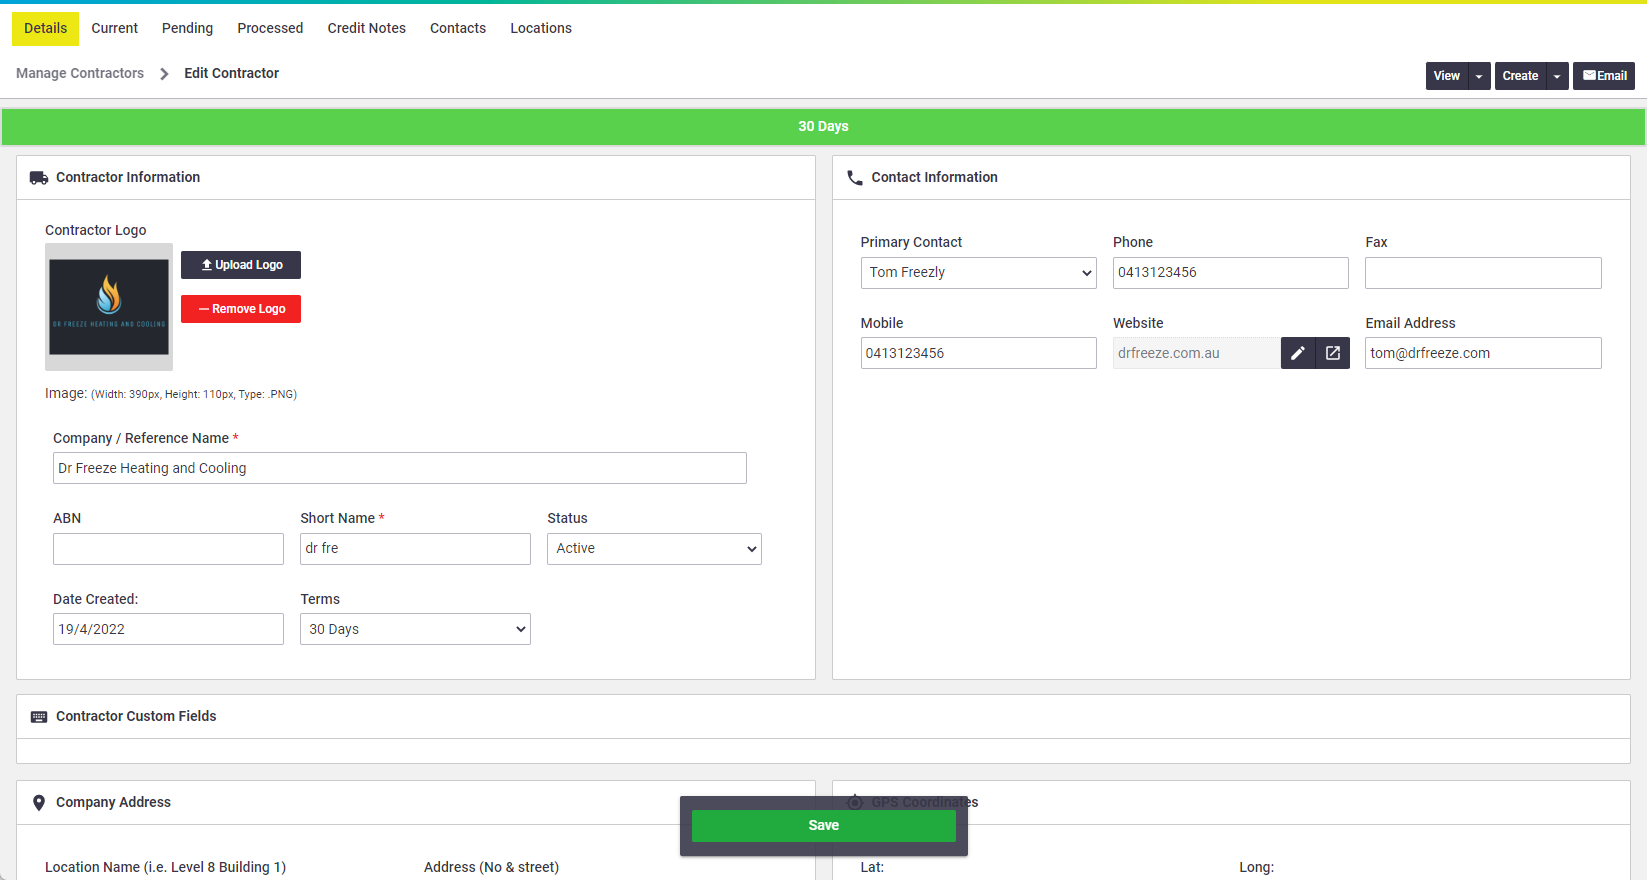Open the Terms dropdown showing 30 Days
Screen dimensions: 1647x880
[415, 629]
